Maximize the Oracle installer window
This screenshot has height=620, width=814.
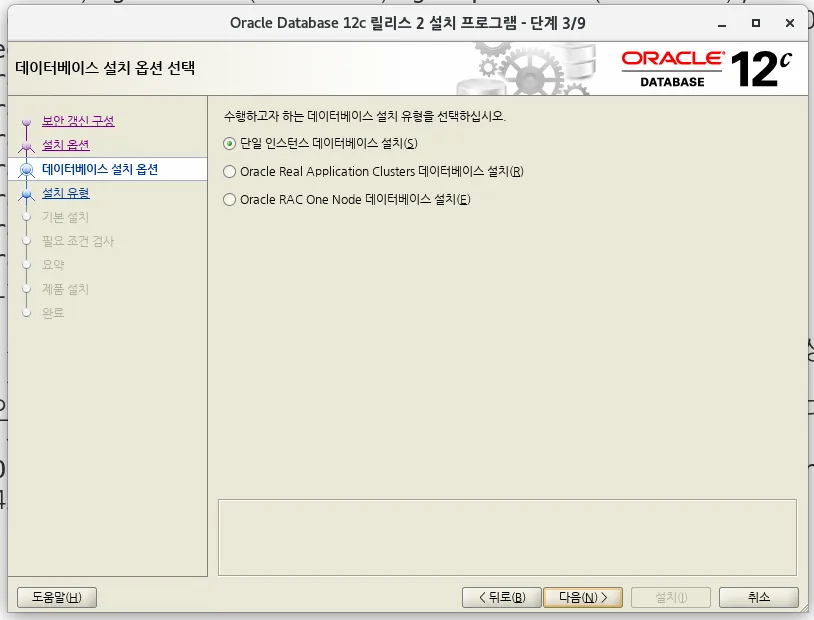[756, 23]
